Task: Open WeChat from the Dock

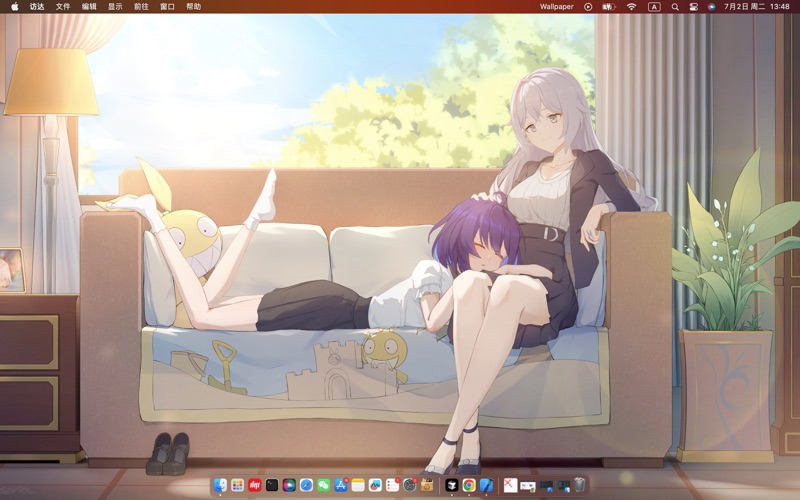Action: [323, 484]
